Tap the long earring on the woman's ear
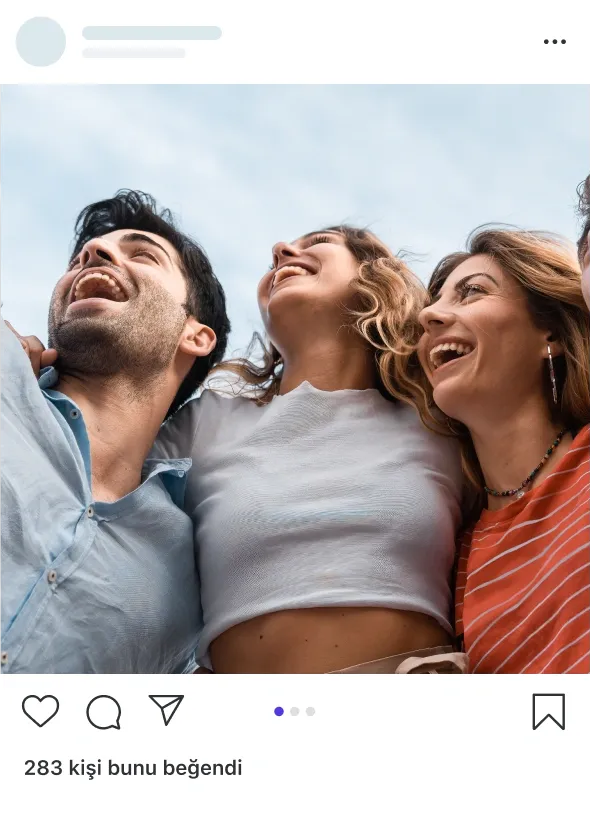 552,373
